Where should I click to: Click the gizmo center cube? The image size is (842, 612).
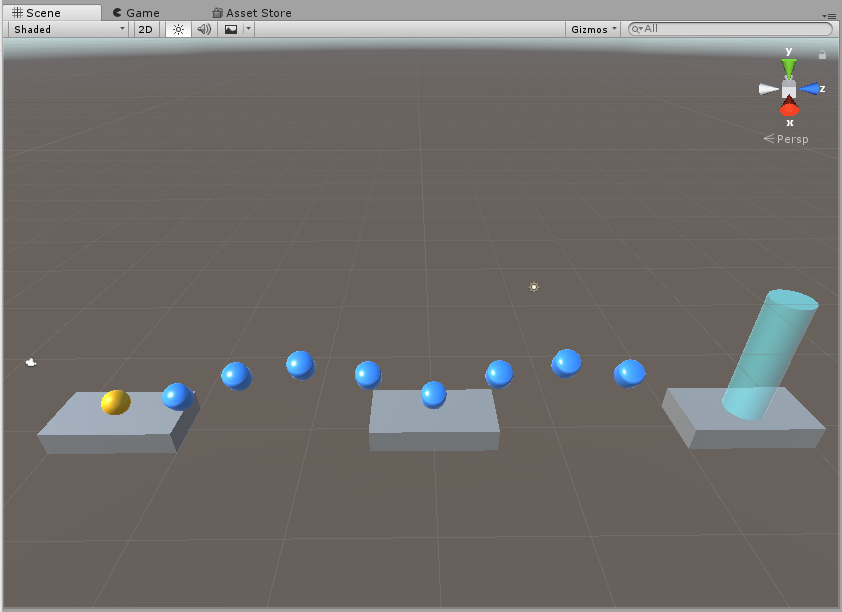pos(789,89)
